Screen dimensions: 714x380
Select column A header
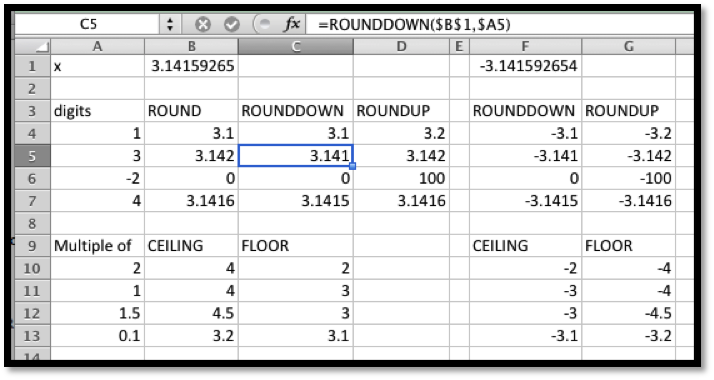coord(97,46)
